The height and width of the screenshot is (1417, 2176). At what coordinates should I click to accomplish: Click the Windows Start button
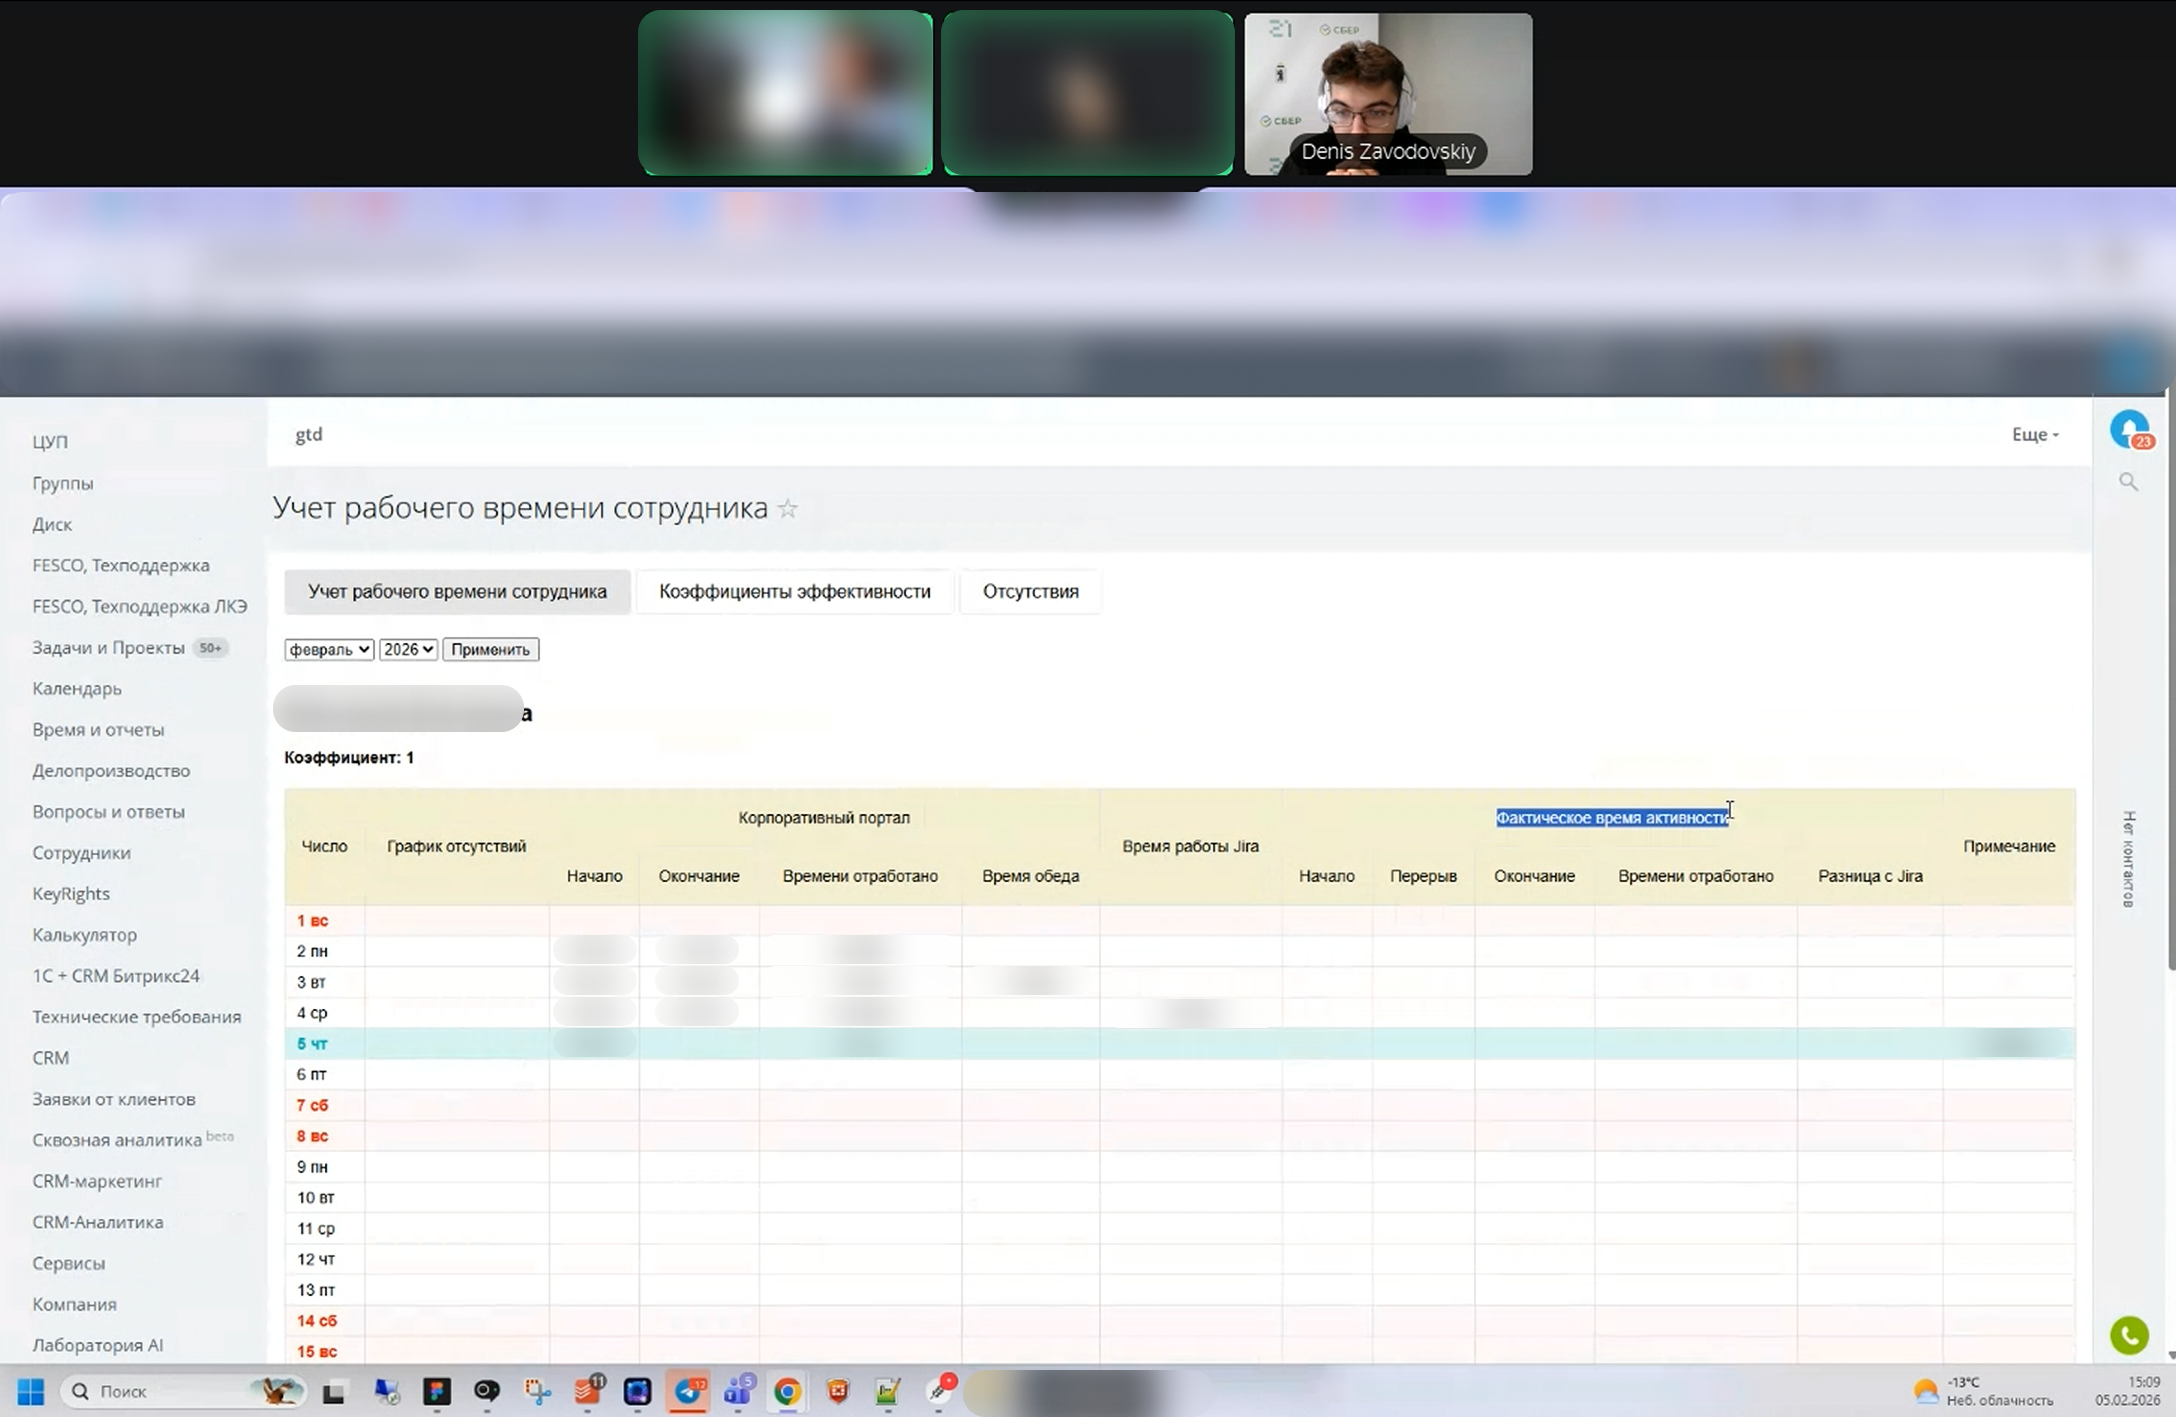click(x=31, y=1391)
